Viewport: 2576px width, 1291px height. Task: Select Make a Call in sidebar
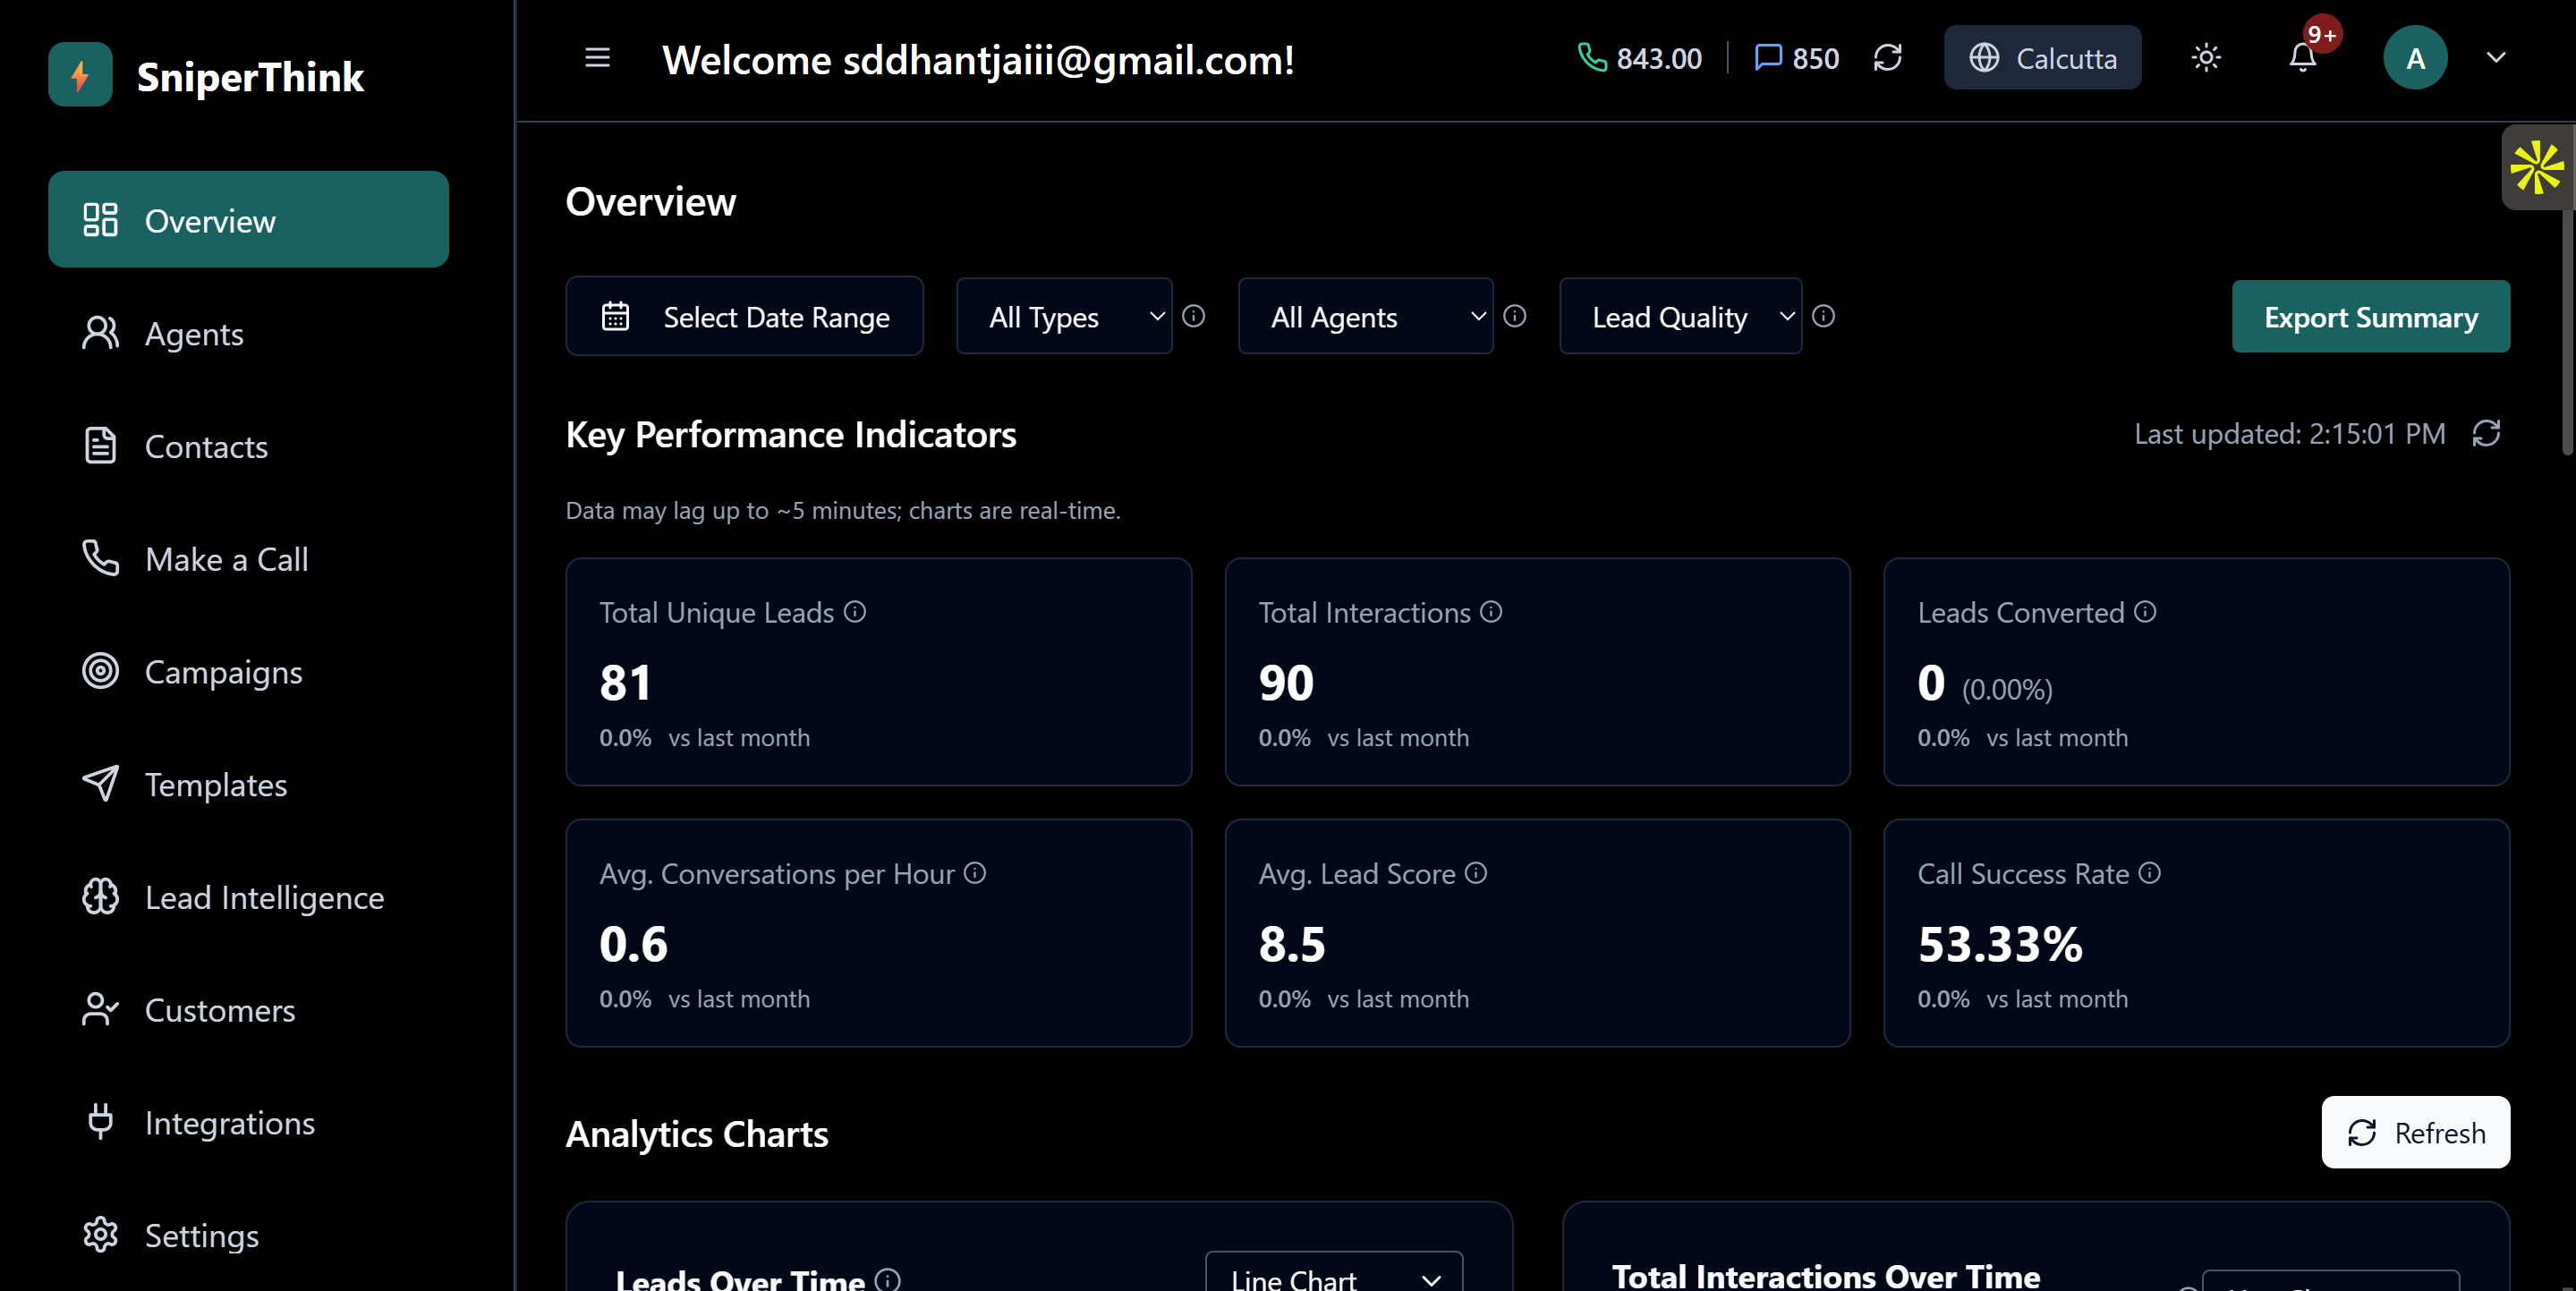pos(248,559)
